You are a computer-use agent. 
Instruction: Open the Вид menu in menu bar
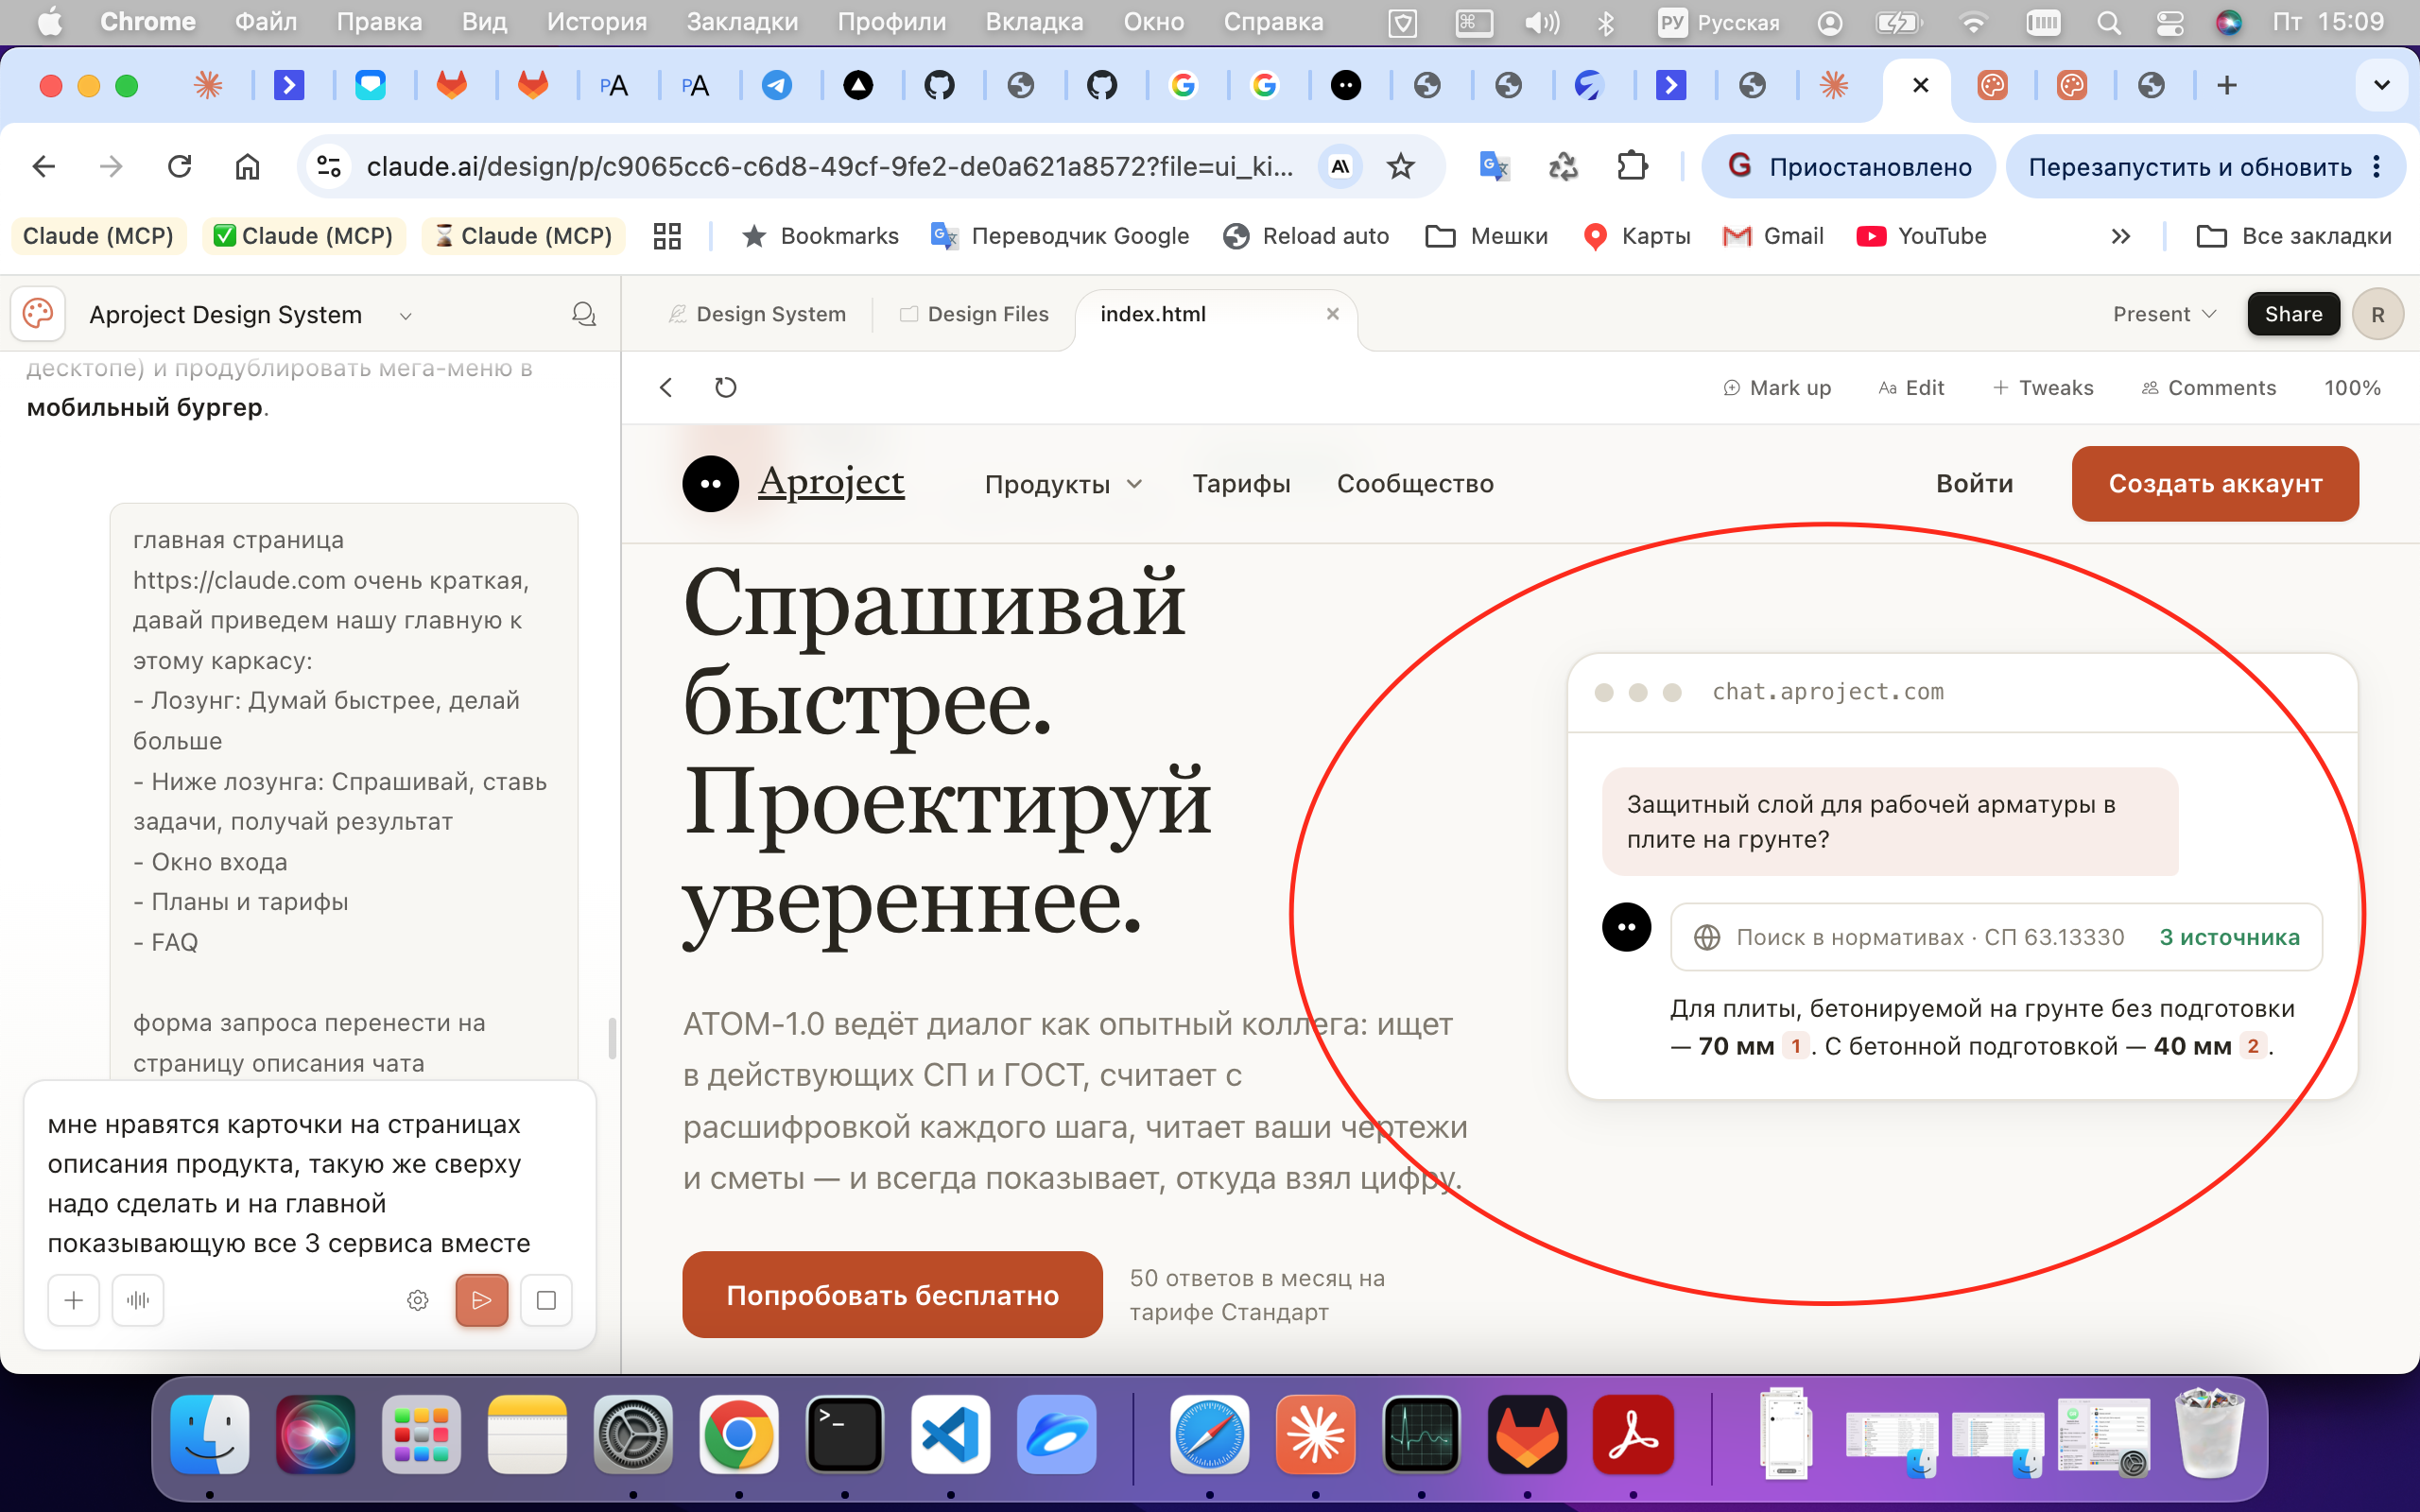[x=484, y=22]
